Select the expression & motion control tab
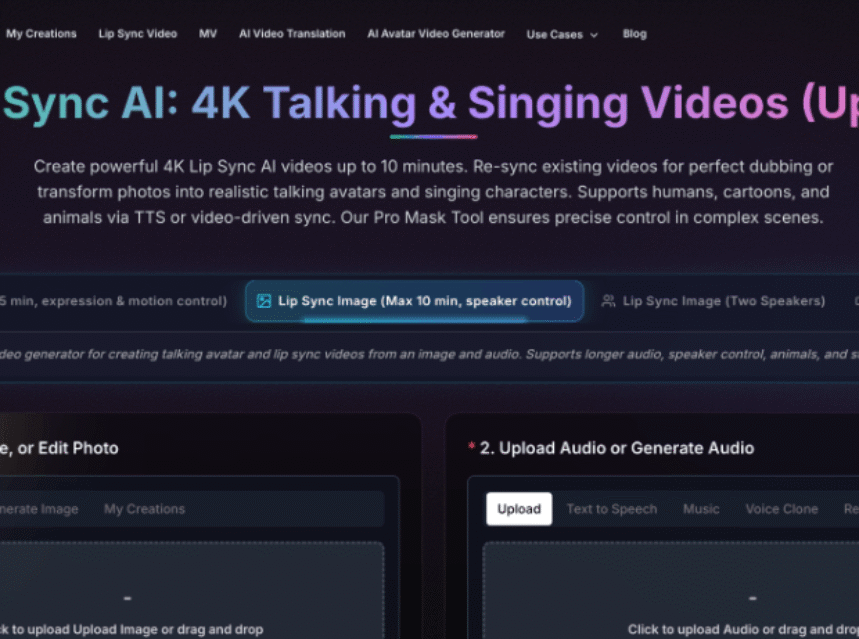The width and height of the screenshot is (859, 639). 113,301
